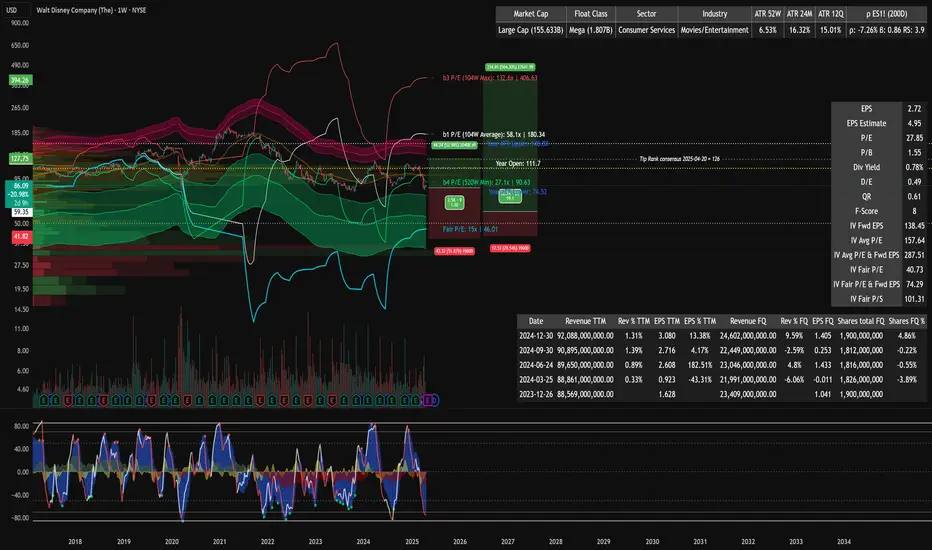Click the 2034 label on time axis

[843, 542]
